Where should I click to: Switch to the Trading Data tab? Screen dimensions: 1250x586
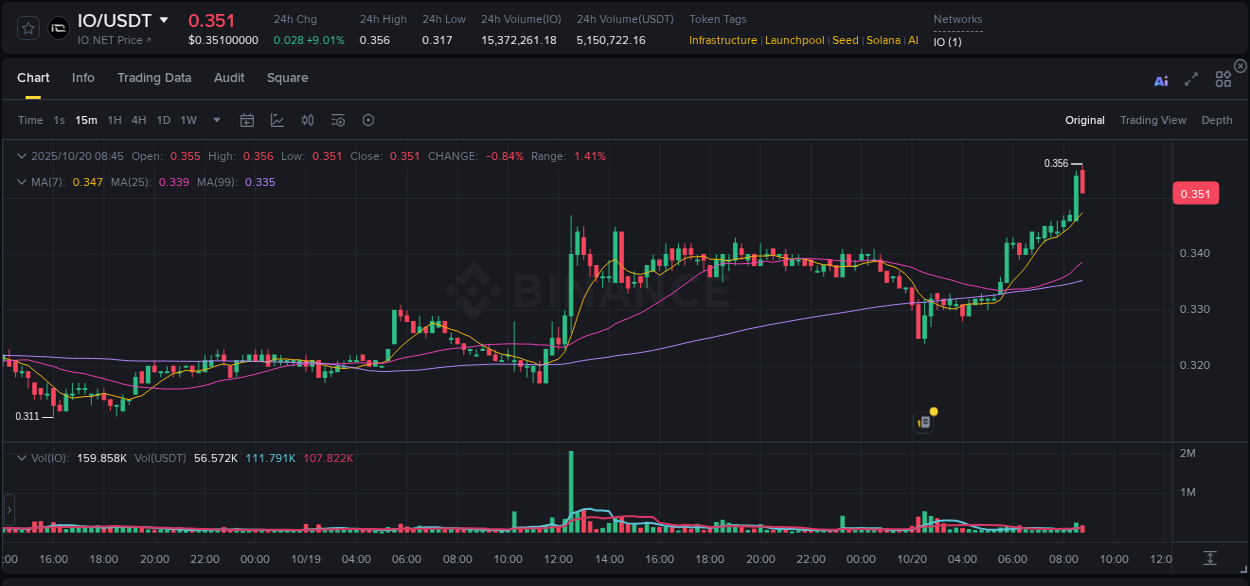tap(155, 78)
